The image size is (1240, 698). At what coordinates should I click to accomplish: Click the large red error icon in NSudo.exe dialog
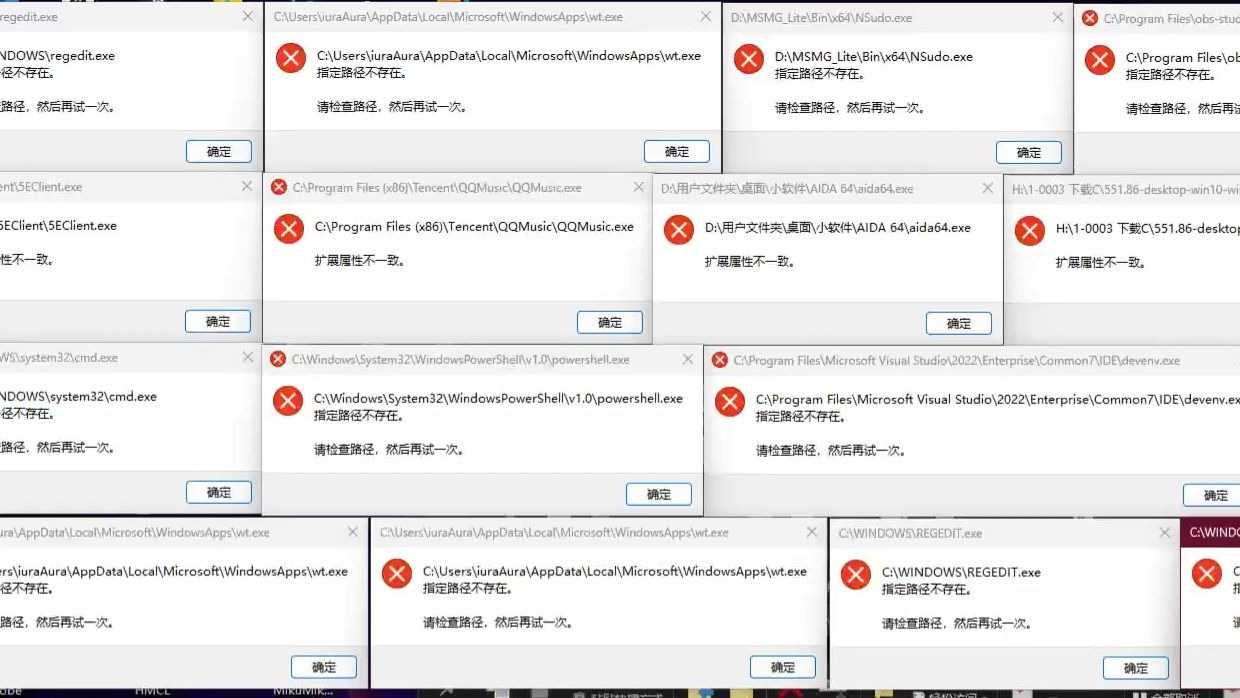coord(749,59)
